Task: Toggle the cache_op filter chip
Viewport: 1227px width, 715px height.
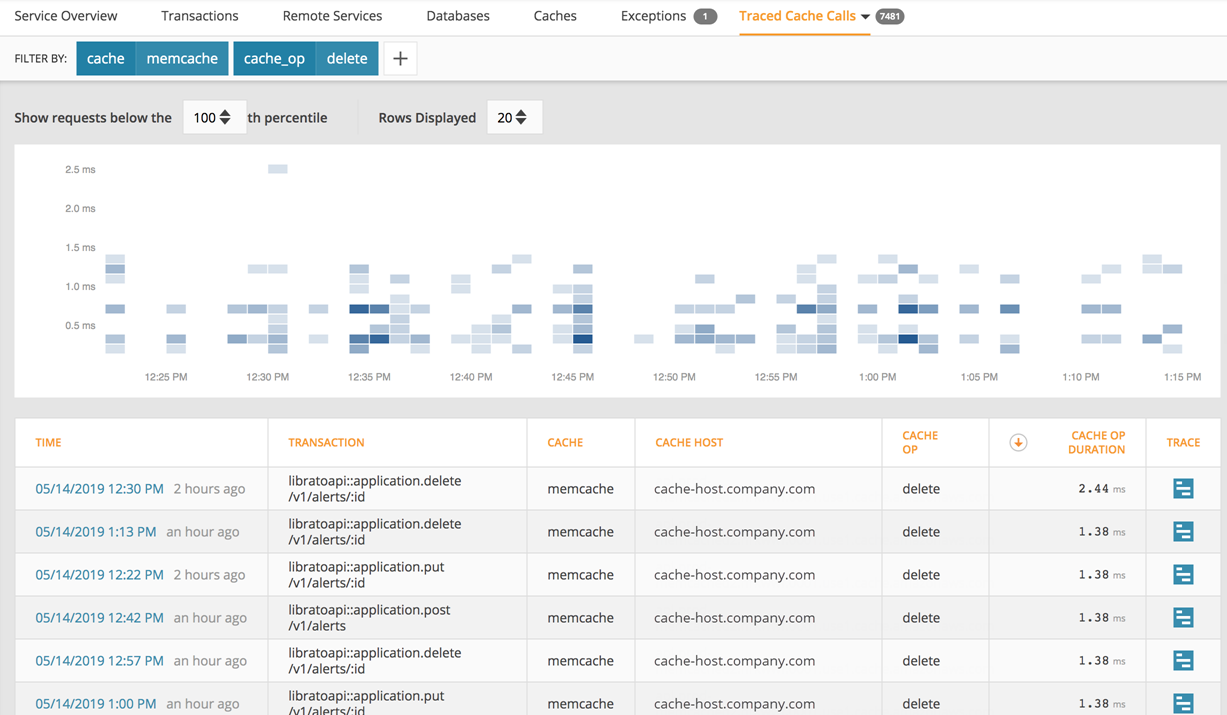Action: click(x=274, y=58)
